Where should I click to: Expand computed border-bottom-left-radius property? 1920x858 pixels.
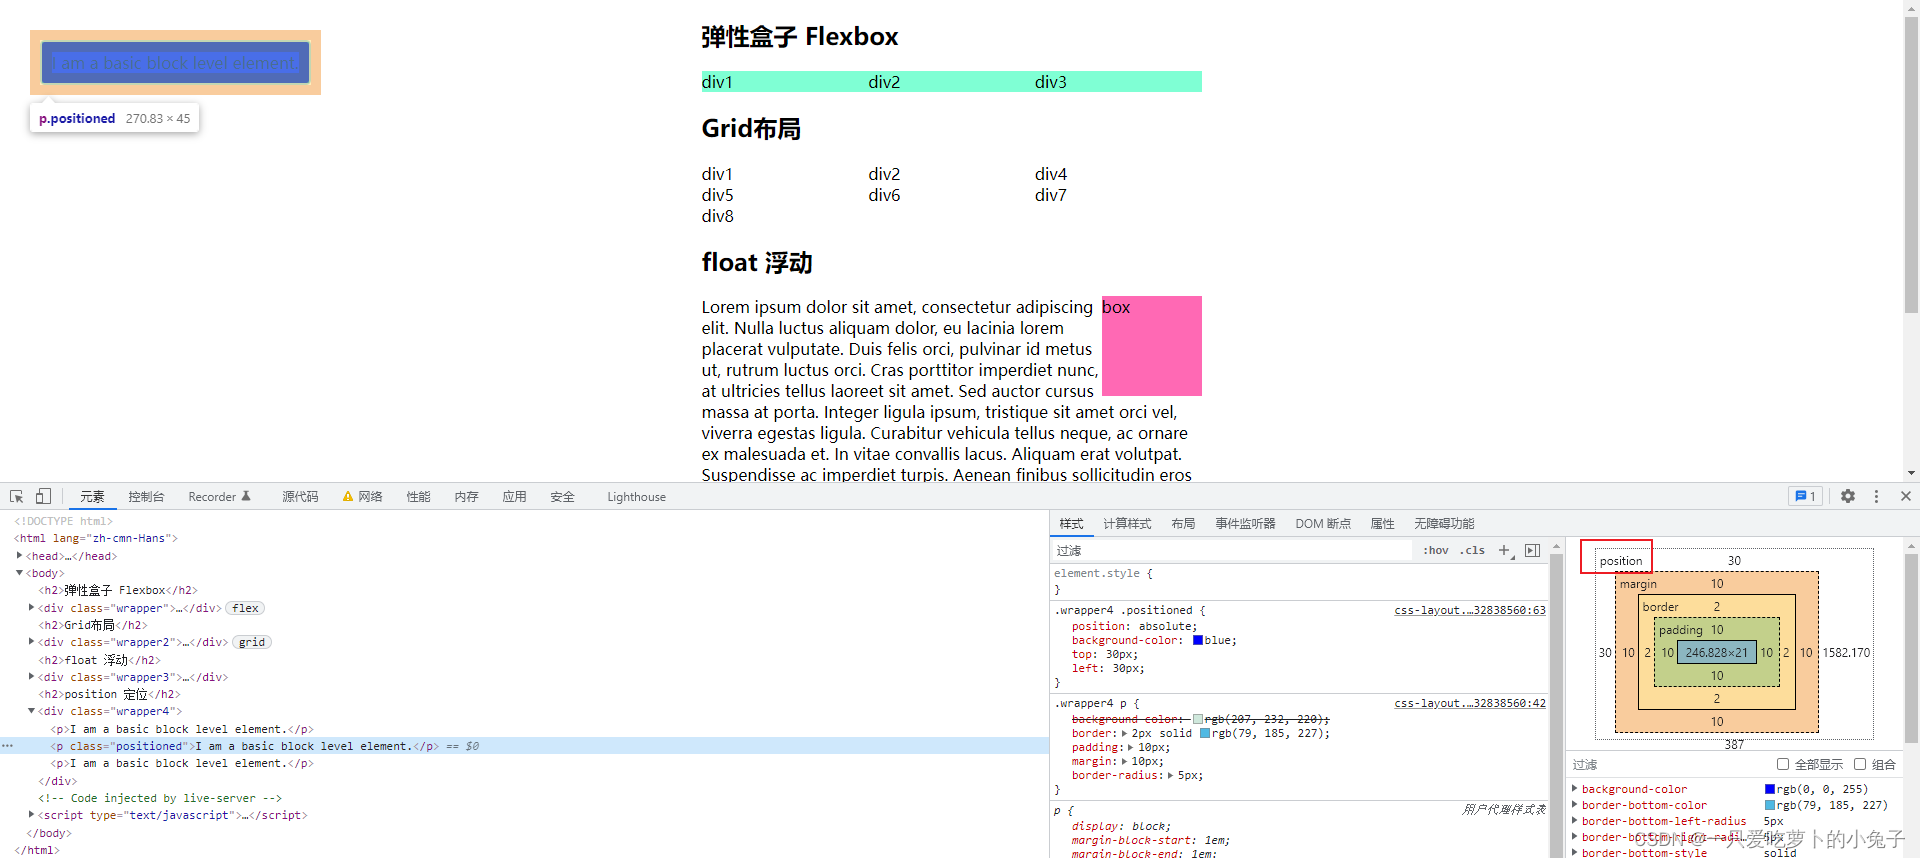(1575, 821)
